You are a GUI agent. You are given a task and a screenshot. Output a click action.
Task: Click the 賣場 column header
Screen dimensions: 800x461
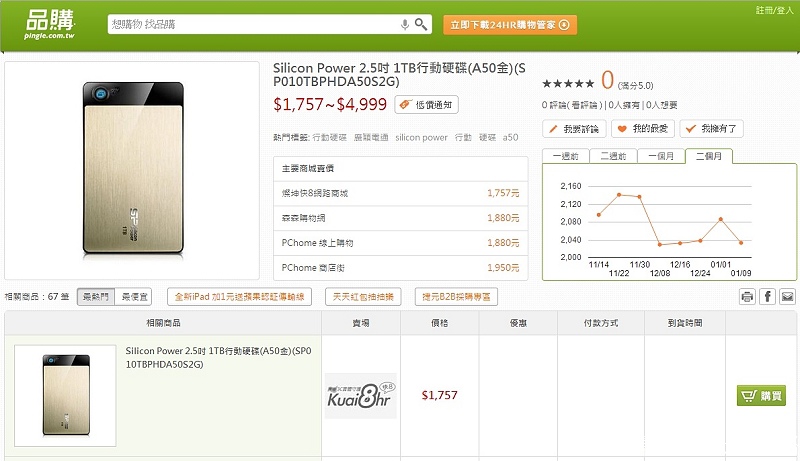coord(361,323)
